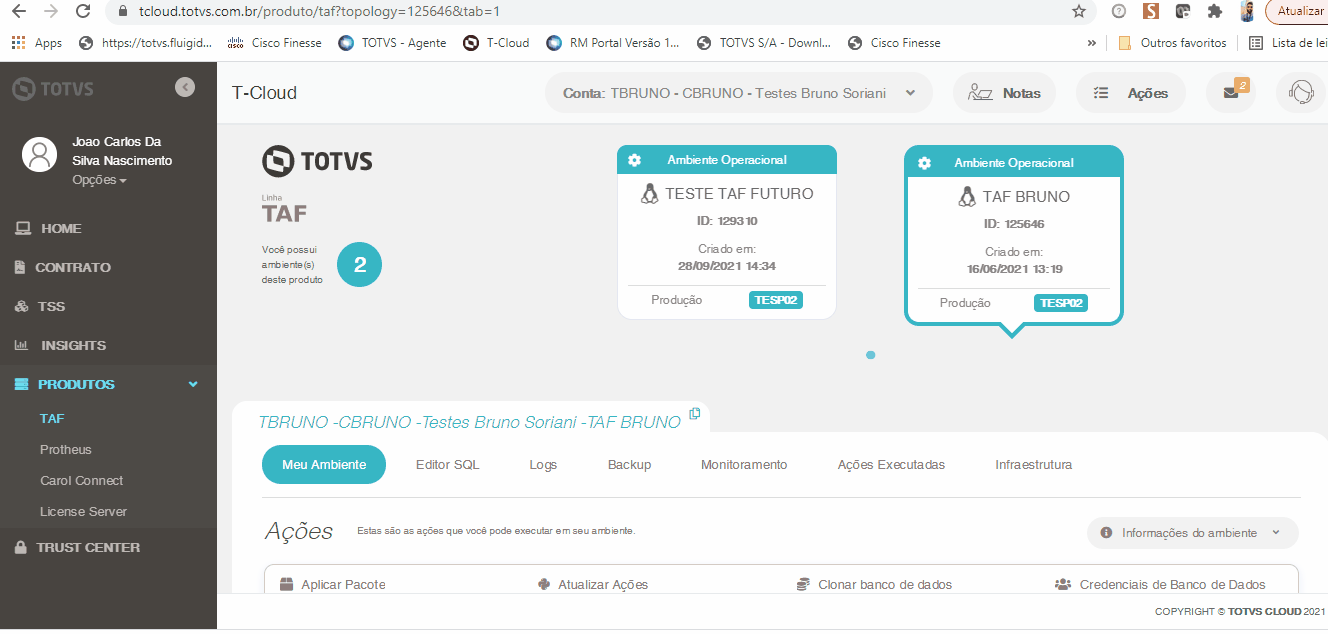The height and width of the screenshot is (634, 1328).
Task: Open TOTVS S/A - Downl... bookmark
Action: [764, 43]
